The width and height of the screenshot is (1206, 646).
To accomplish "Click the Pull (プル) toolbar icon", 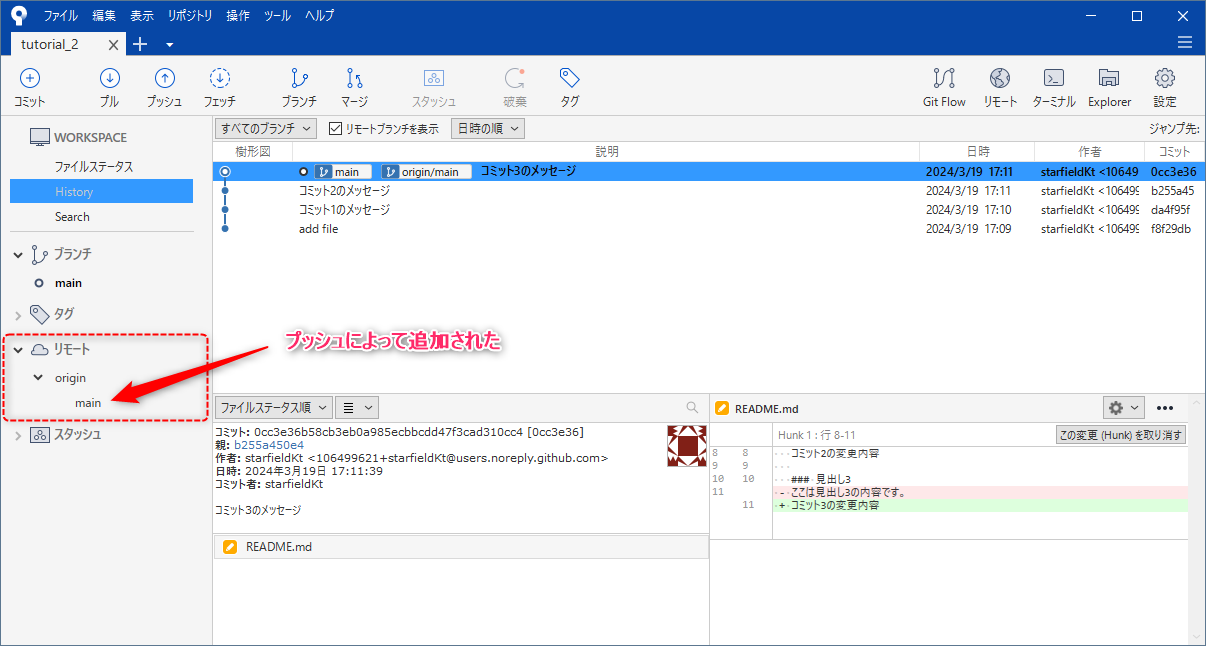I will click(x=110, y=79).
